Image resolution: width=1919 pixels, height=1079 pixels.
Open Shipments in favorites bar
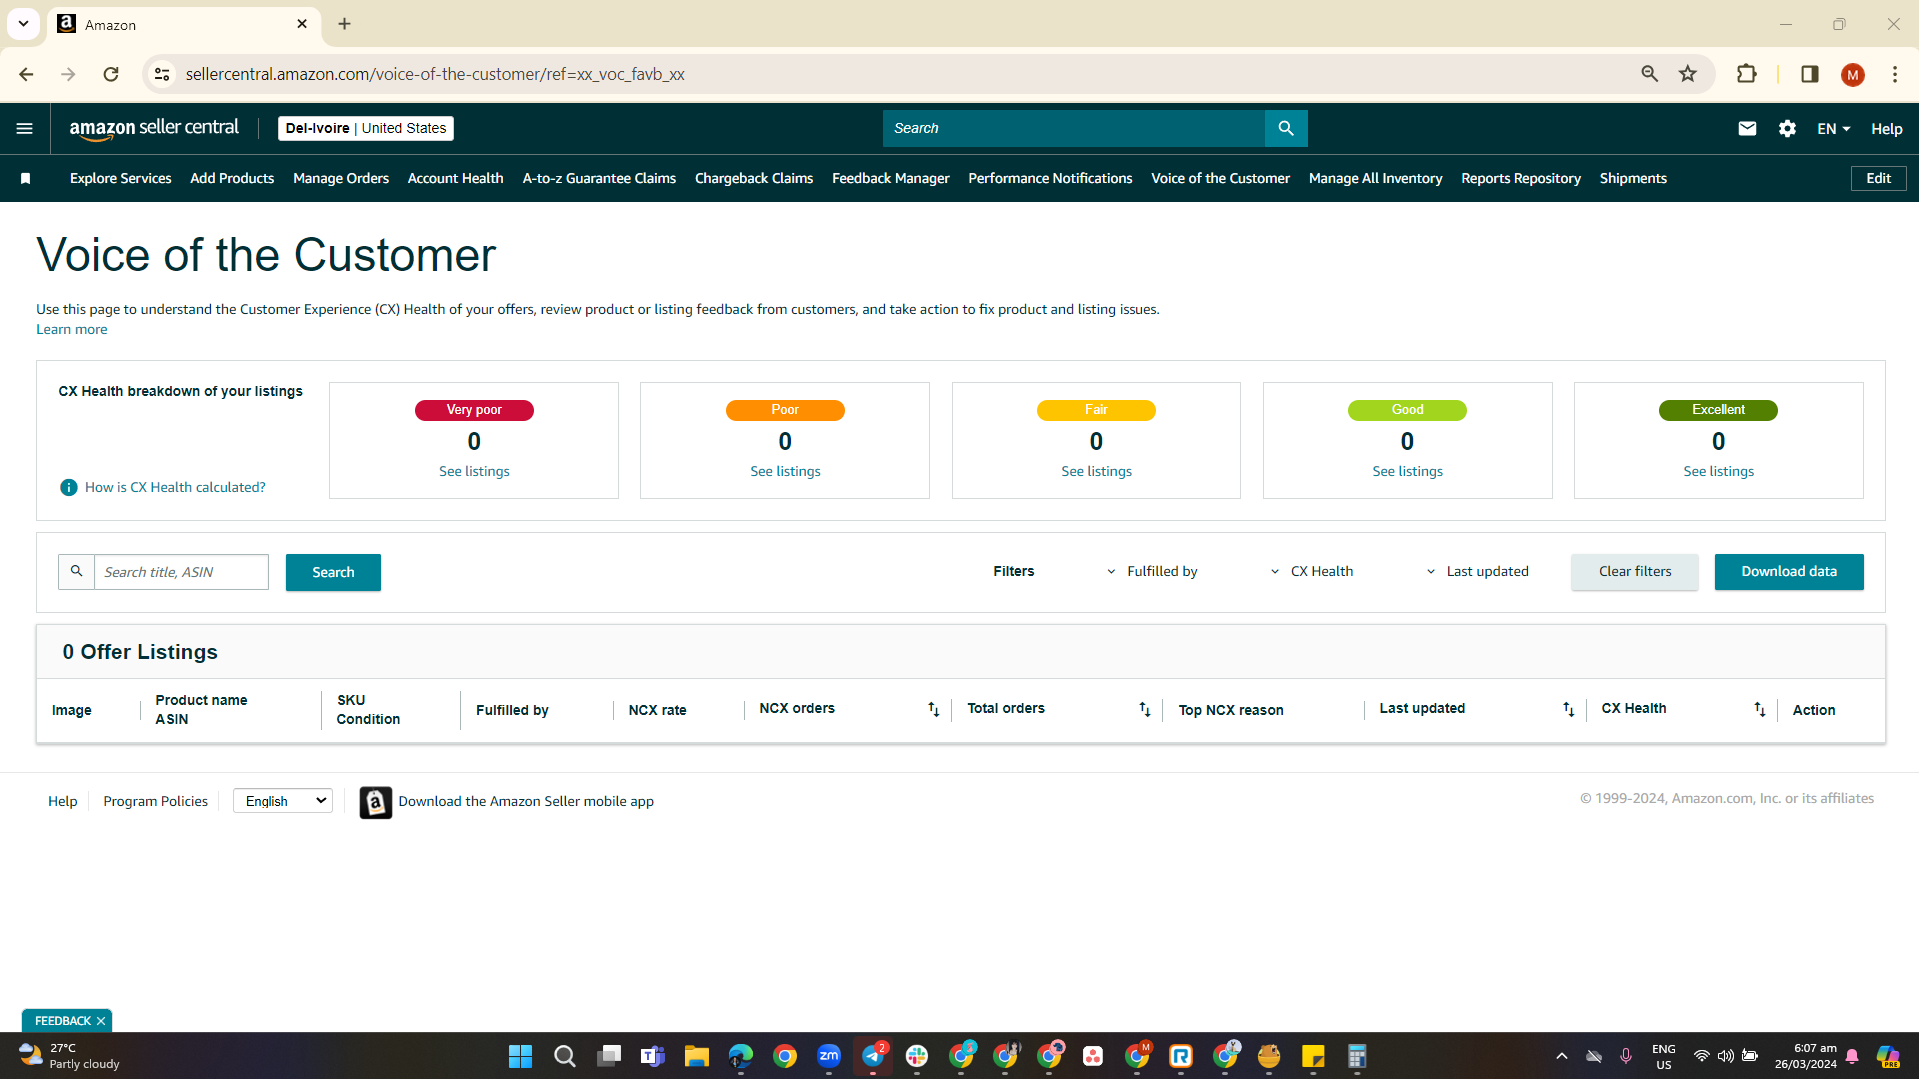click(x=1633, y=178)
